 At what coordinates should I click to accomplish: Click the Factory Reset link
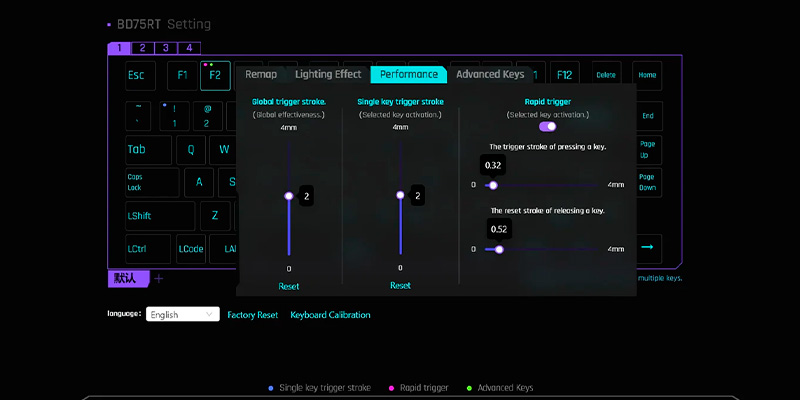pyautogui.click(x=253, y=315)
